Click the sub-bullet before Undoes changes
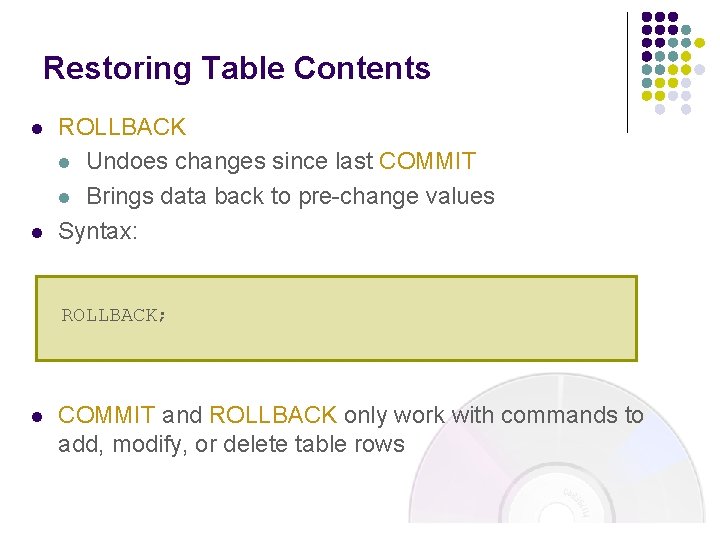This screenshot has height=540, width=720. point(65,162)
